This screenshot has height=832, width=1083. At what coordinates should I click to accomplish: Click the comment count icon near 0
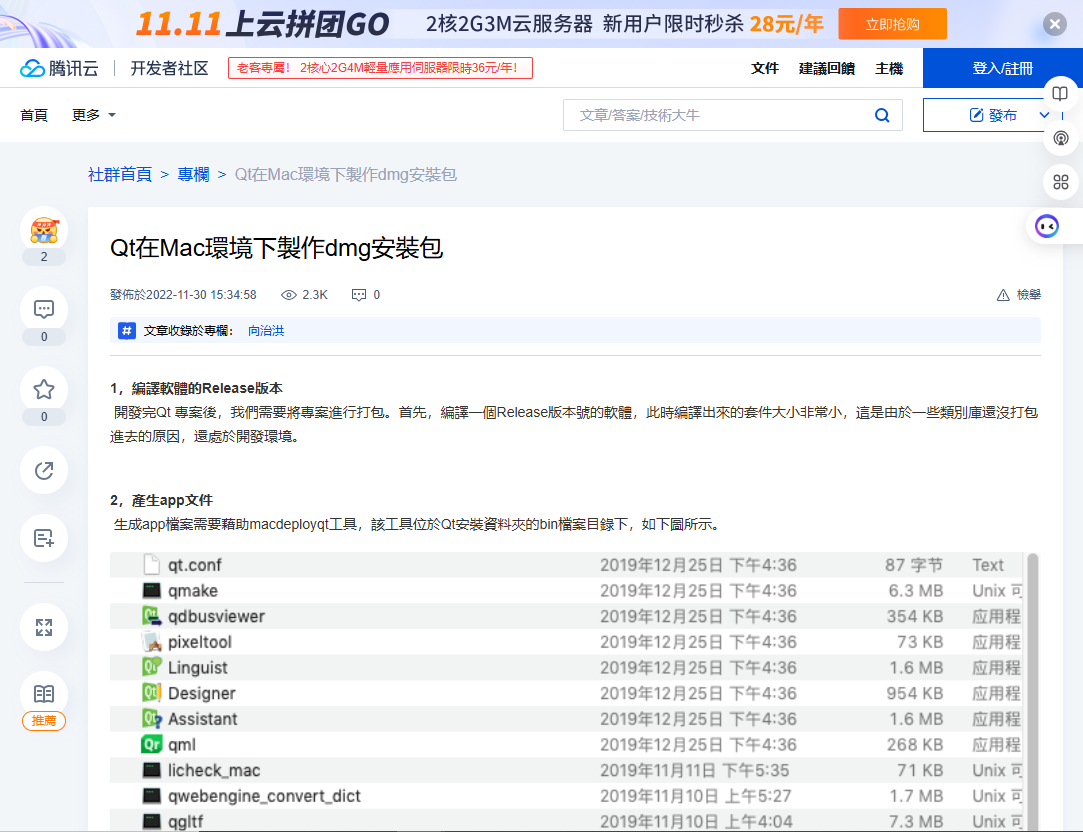358,295
